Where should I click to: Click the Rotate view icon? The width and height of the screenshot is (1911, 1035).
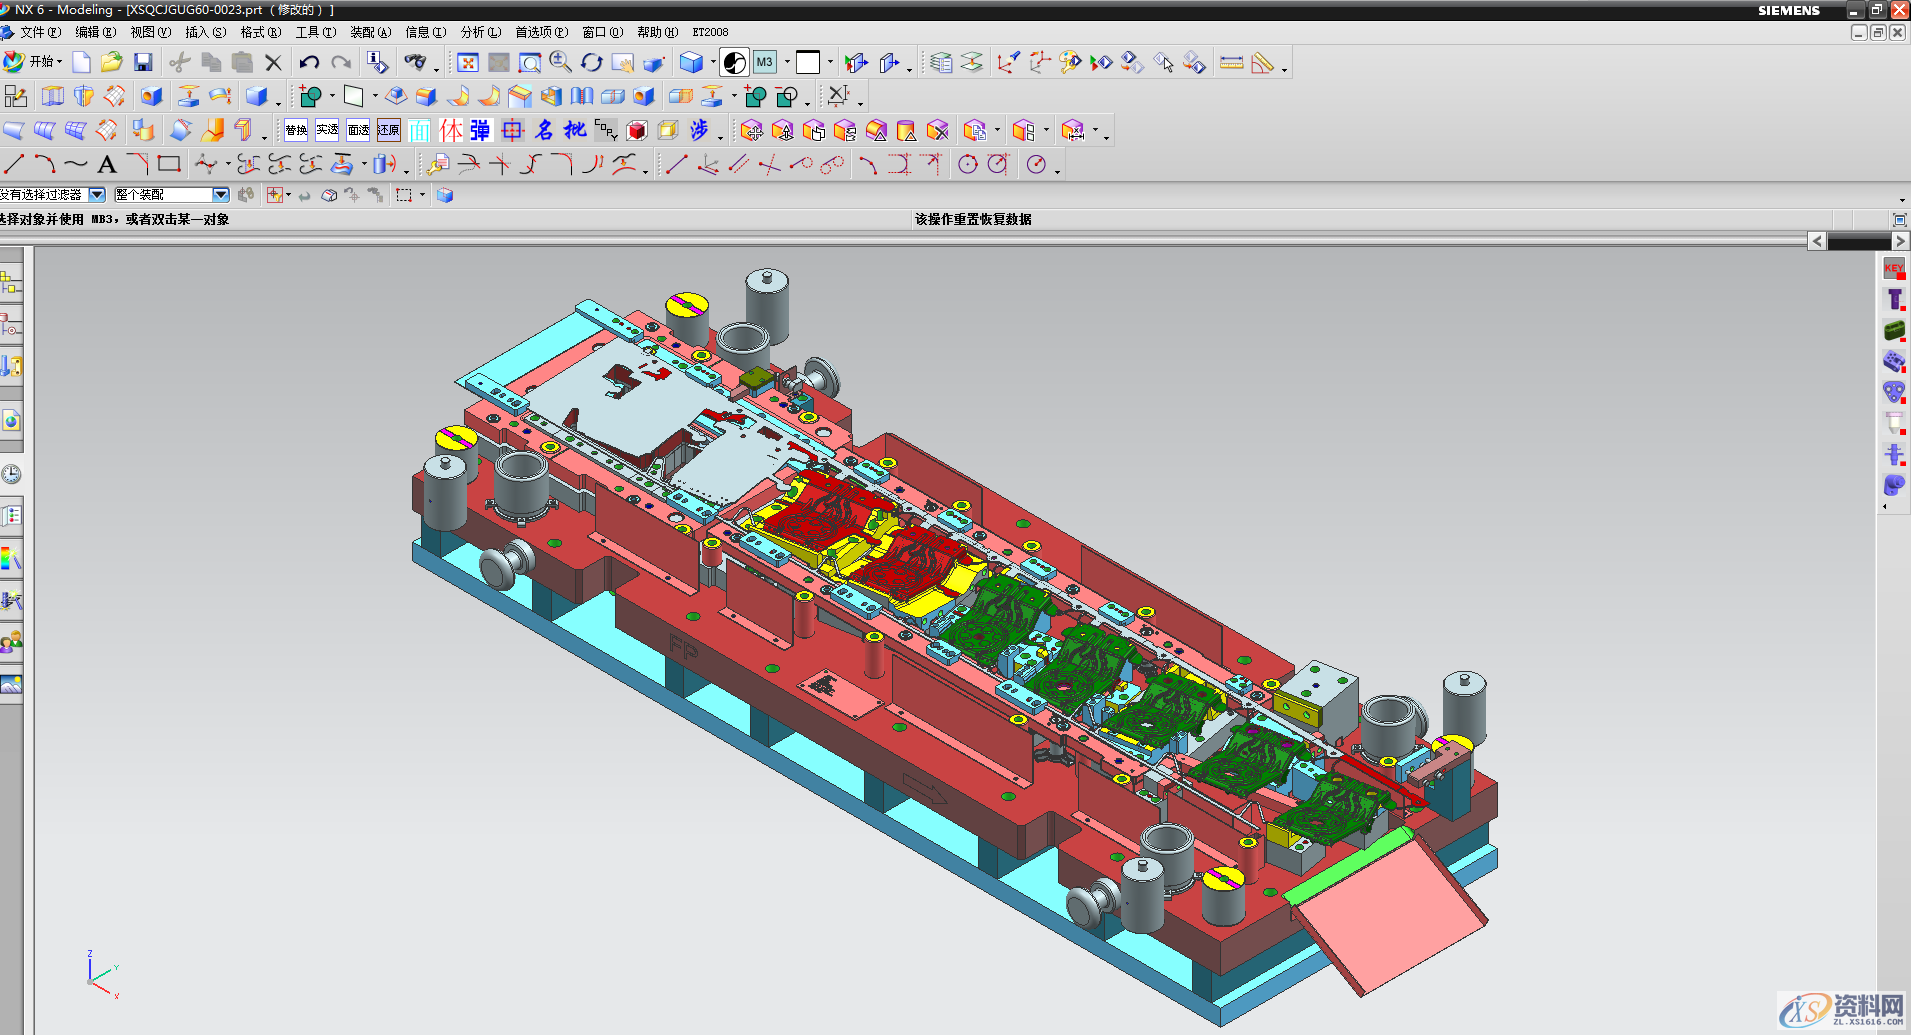(592, 63)
